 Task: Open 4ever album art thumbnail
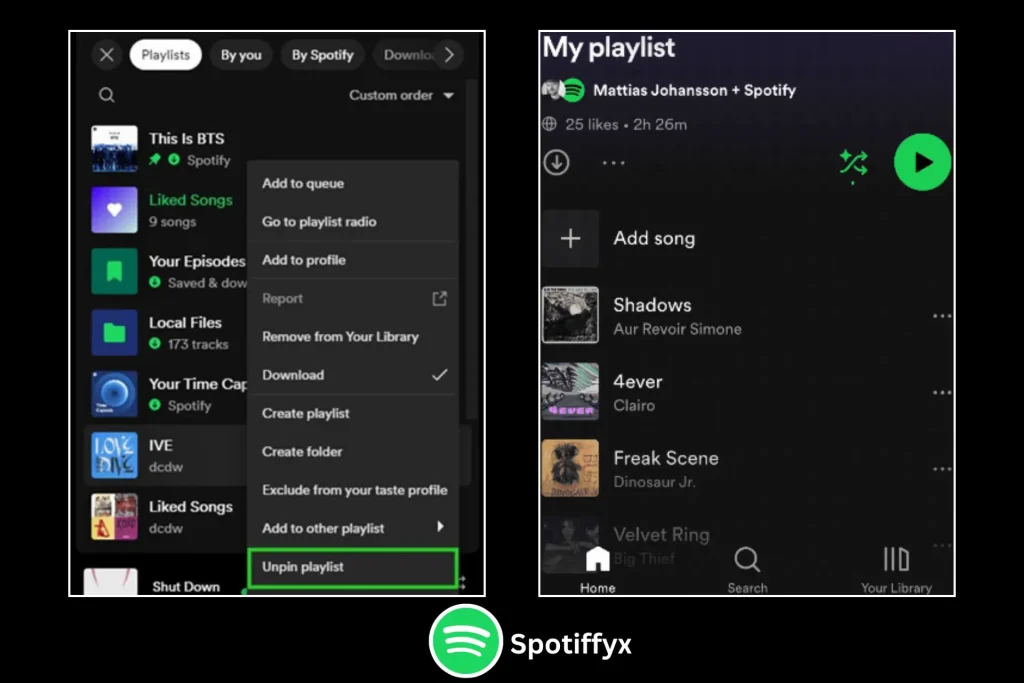570,392
